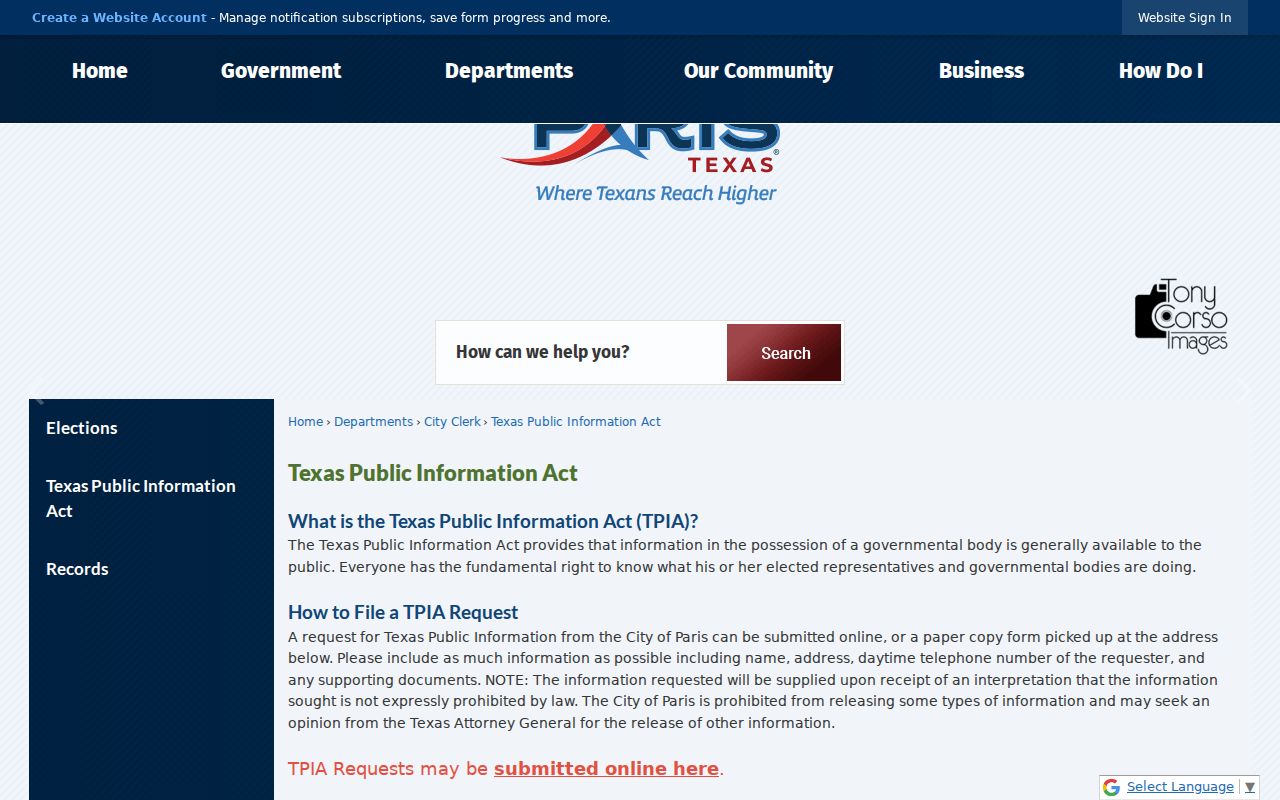The height and width of the screenshot is (800, 1280).
Task: Click Texas Public Information Act breadcrumb
Action: point(576,422)
